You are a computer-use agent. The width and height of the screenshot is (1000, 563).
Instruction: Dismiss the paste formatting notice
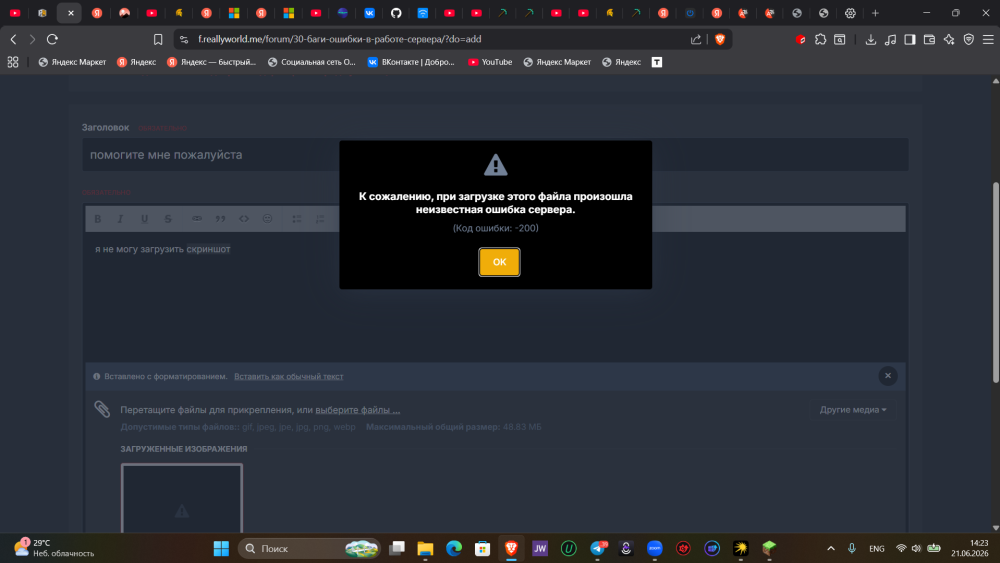coord(888,376)
